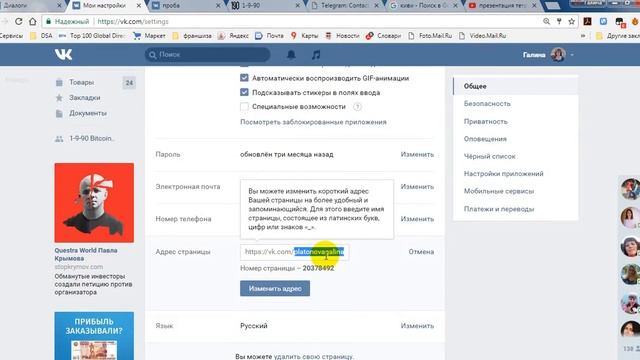Image resolution: width=640 pixels, height=360 pixels.
Task: Open the Товары sidebar link
Action: tap(82, 82)
